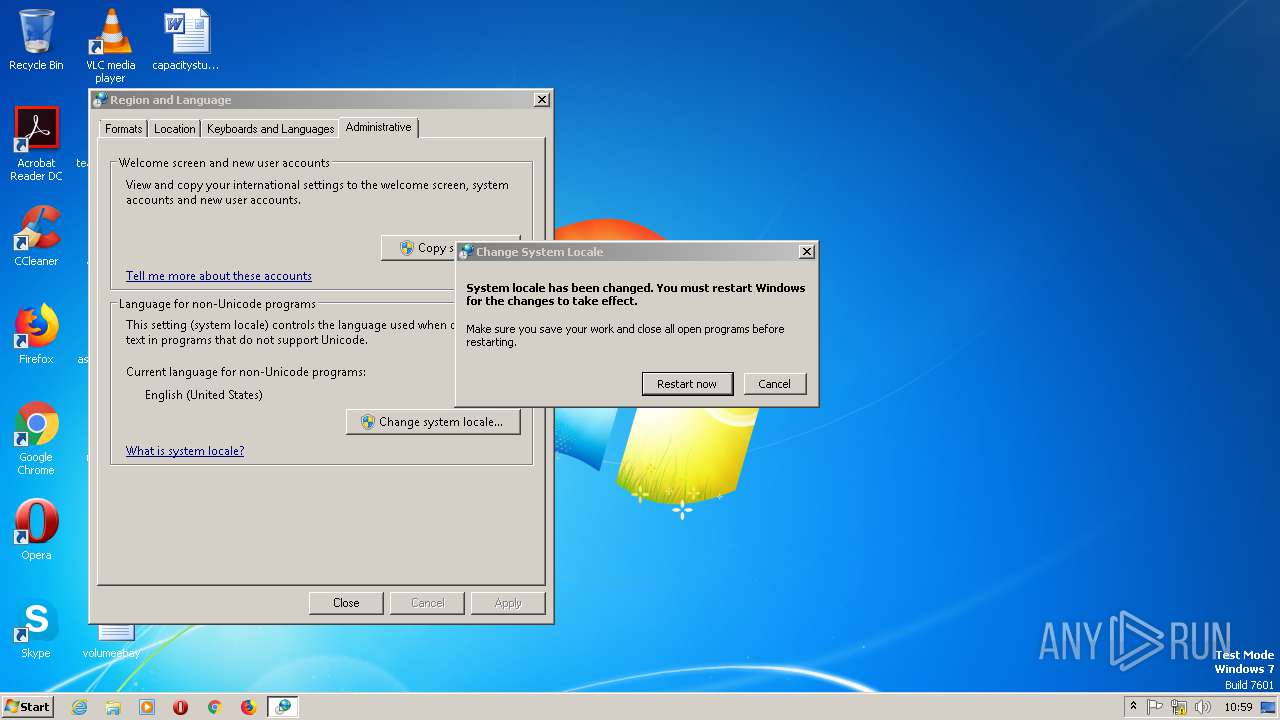Open volume speaker tray icon
1280x720 pixels.
[1202, 707]
